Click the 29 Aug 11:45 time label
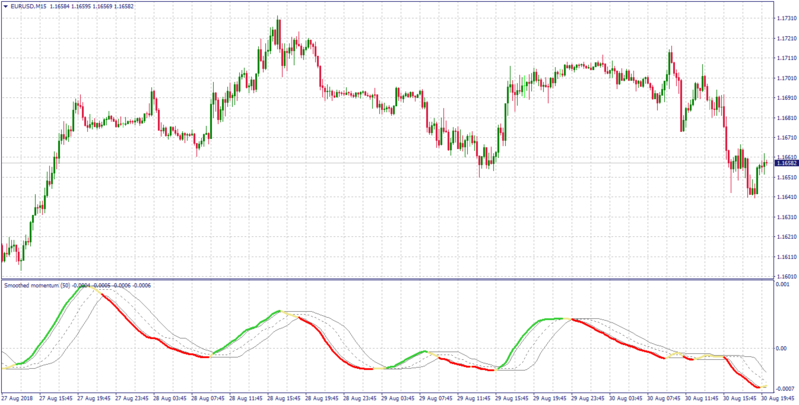 [476, 399]
